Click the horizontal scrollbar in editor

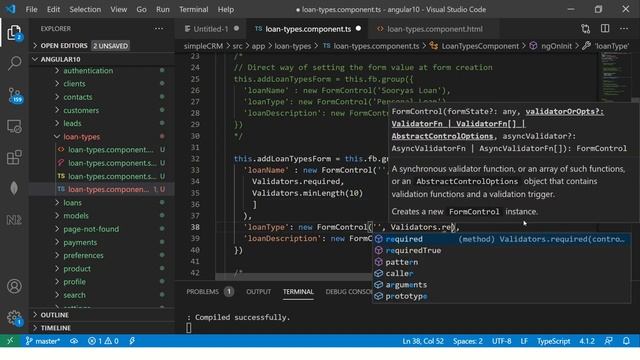coord(293,276)
